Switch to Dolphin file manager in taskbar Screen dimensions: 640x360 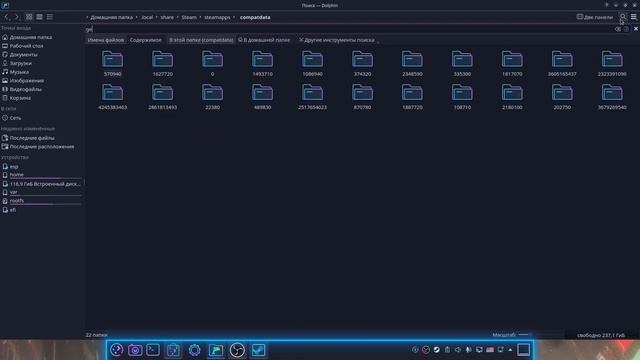point(216,350)
